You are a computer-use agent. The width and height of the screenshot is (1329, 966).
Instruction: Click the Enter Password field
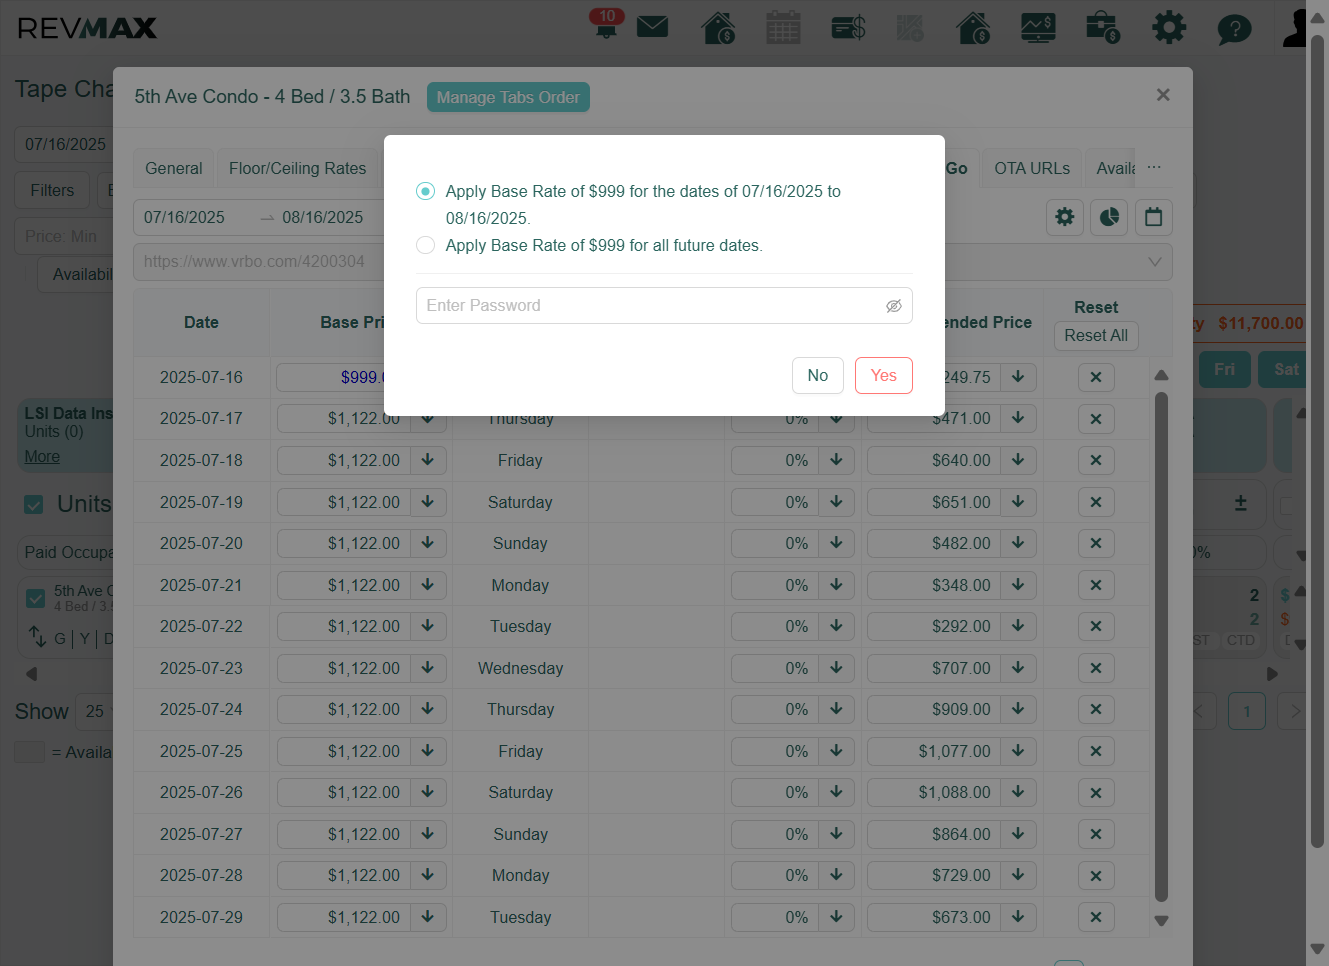(664, 306)
